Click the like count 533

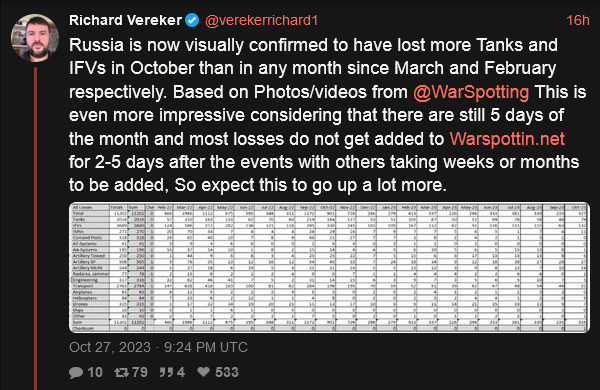(x=227, y=372)
